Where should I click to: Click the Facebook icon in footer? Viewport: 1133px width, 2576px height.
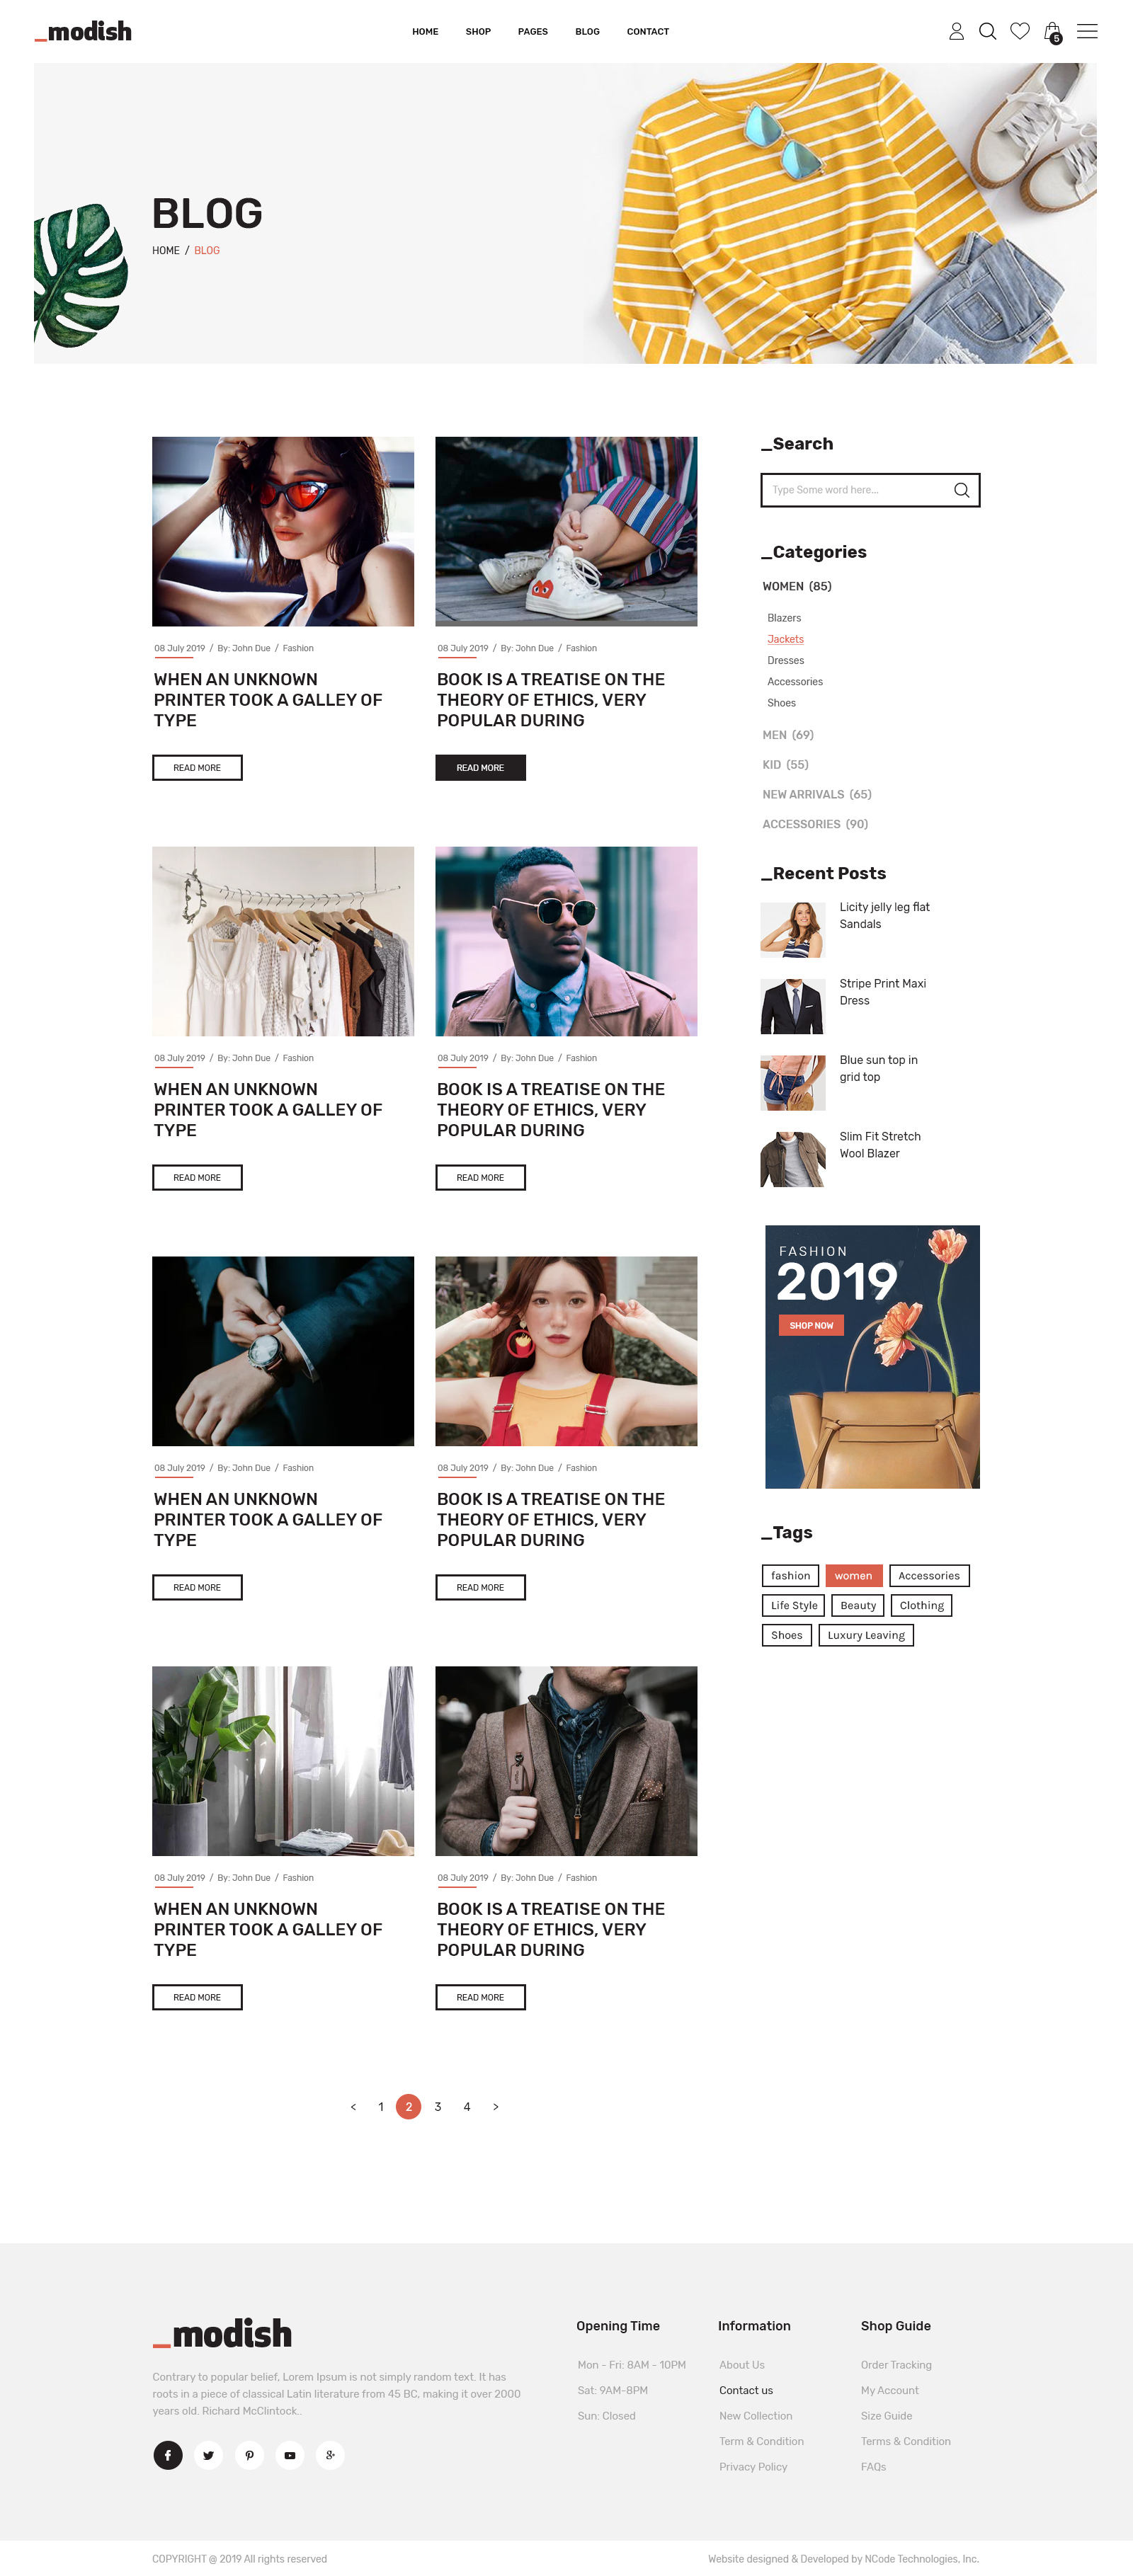168,2454
